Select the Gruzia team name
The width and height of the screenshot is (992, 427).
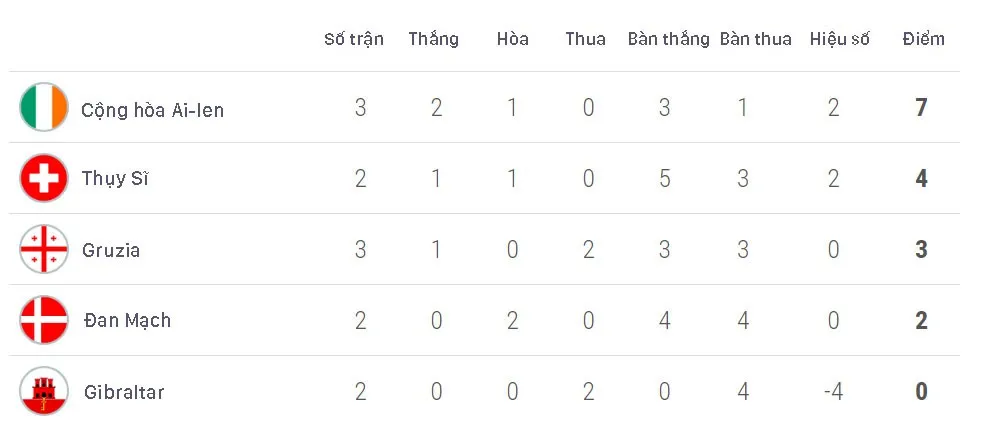[111, 250]
